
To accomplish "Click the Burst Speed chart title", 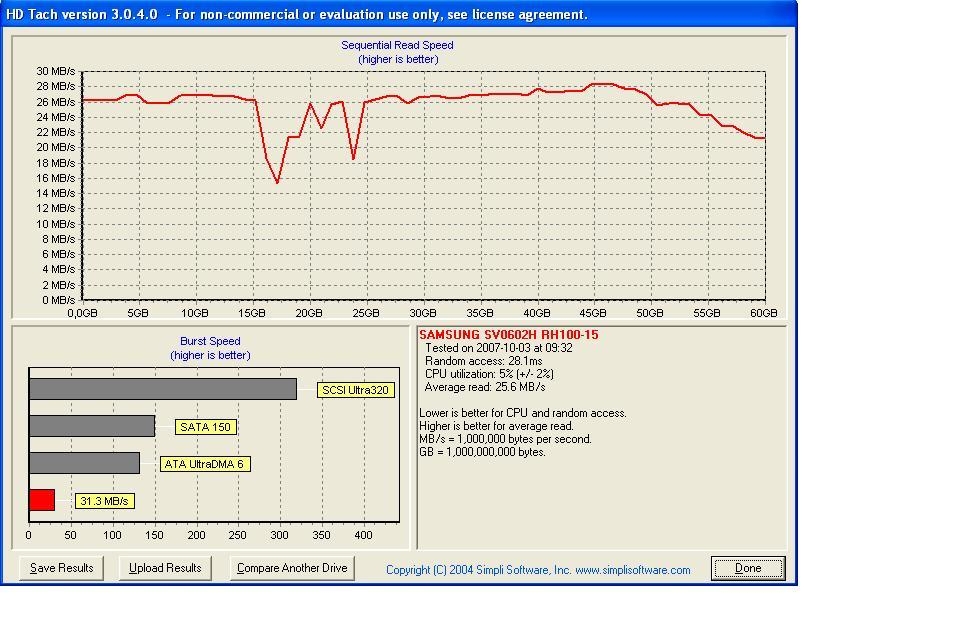I will coord(210,341).
